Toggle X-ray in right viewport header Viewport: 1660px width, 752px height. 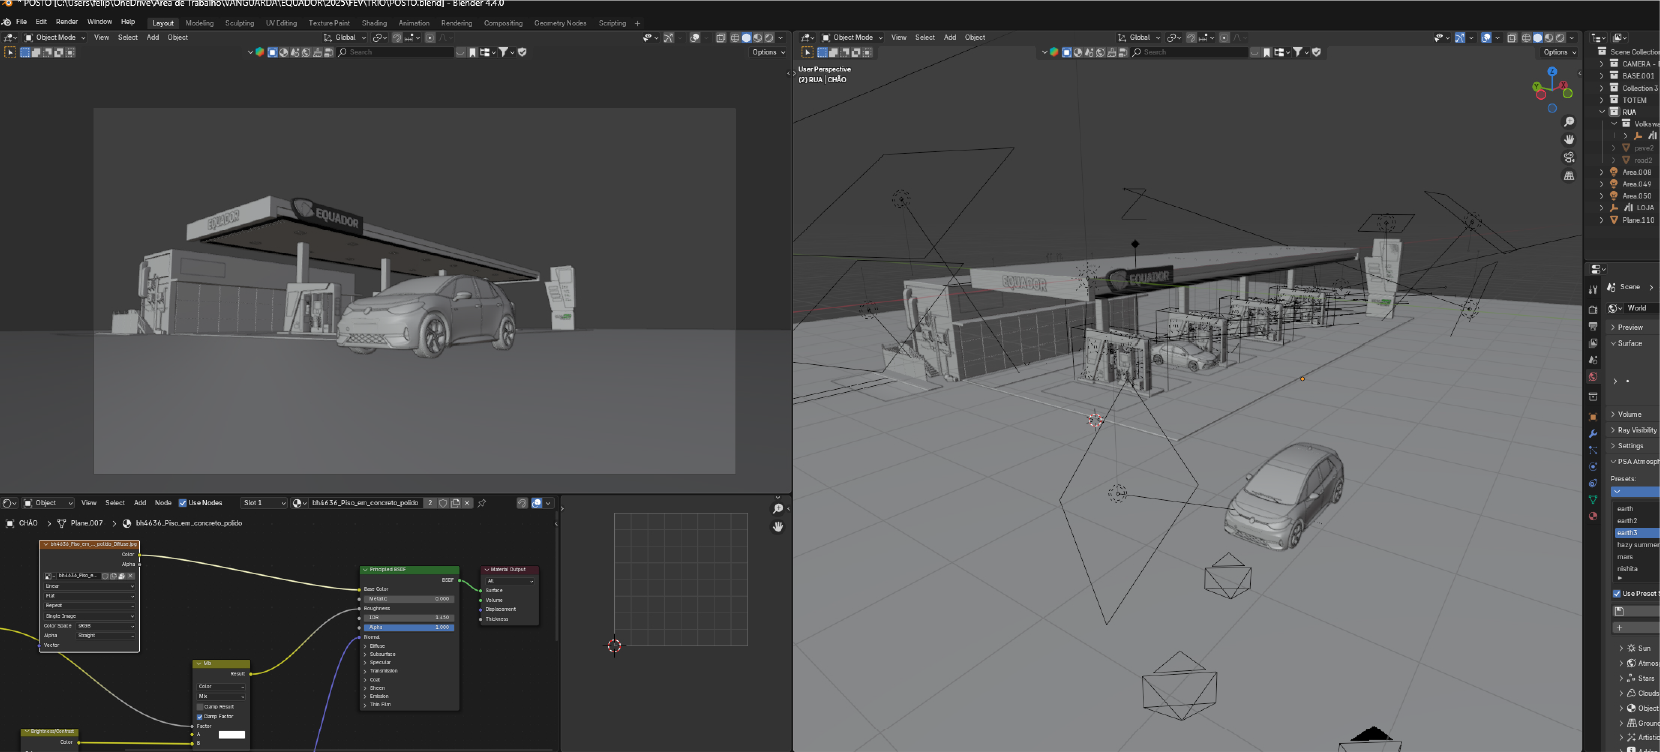pos(1512,38)
